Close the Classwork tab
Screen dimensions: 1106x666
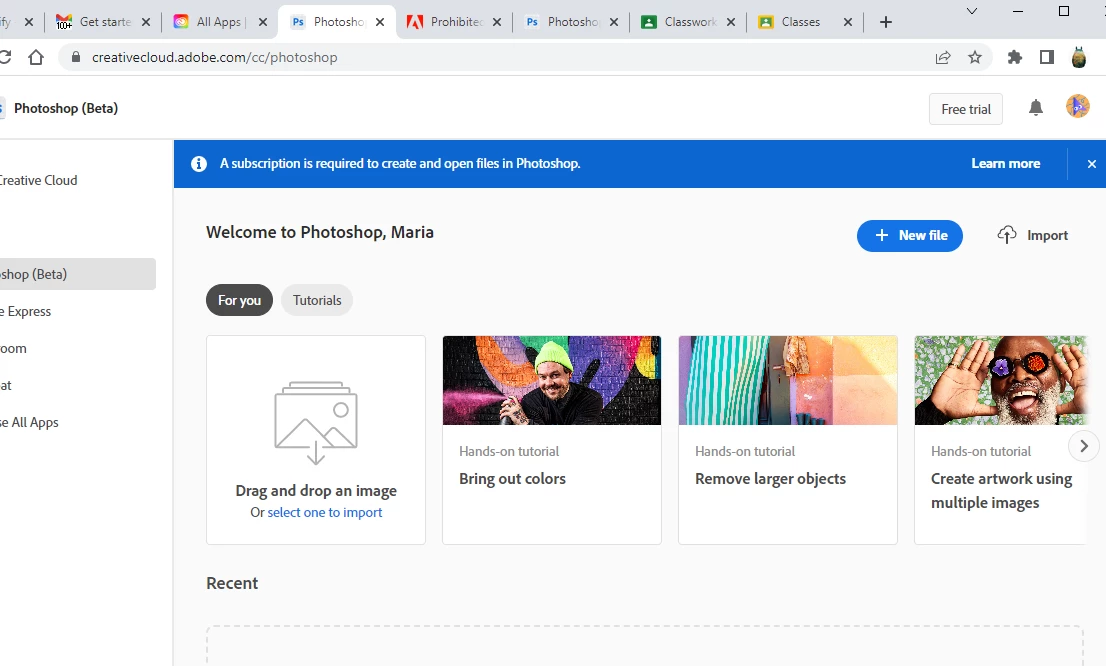(x=731, y=22)
